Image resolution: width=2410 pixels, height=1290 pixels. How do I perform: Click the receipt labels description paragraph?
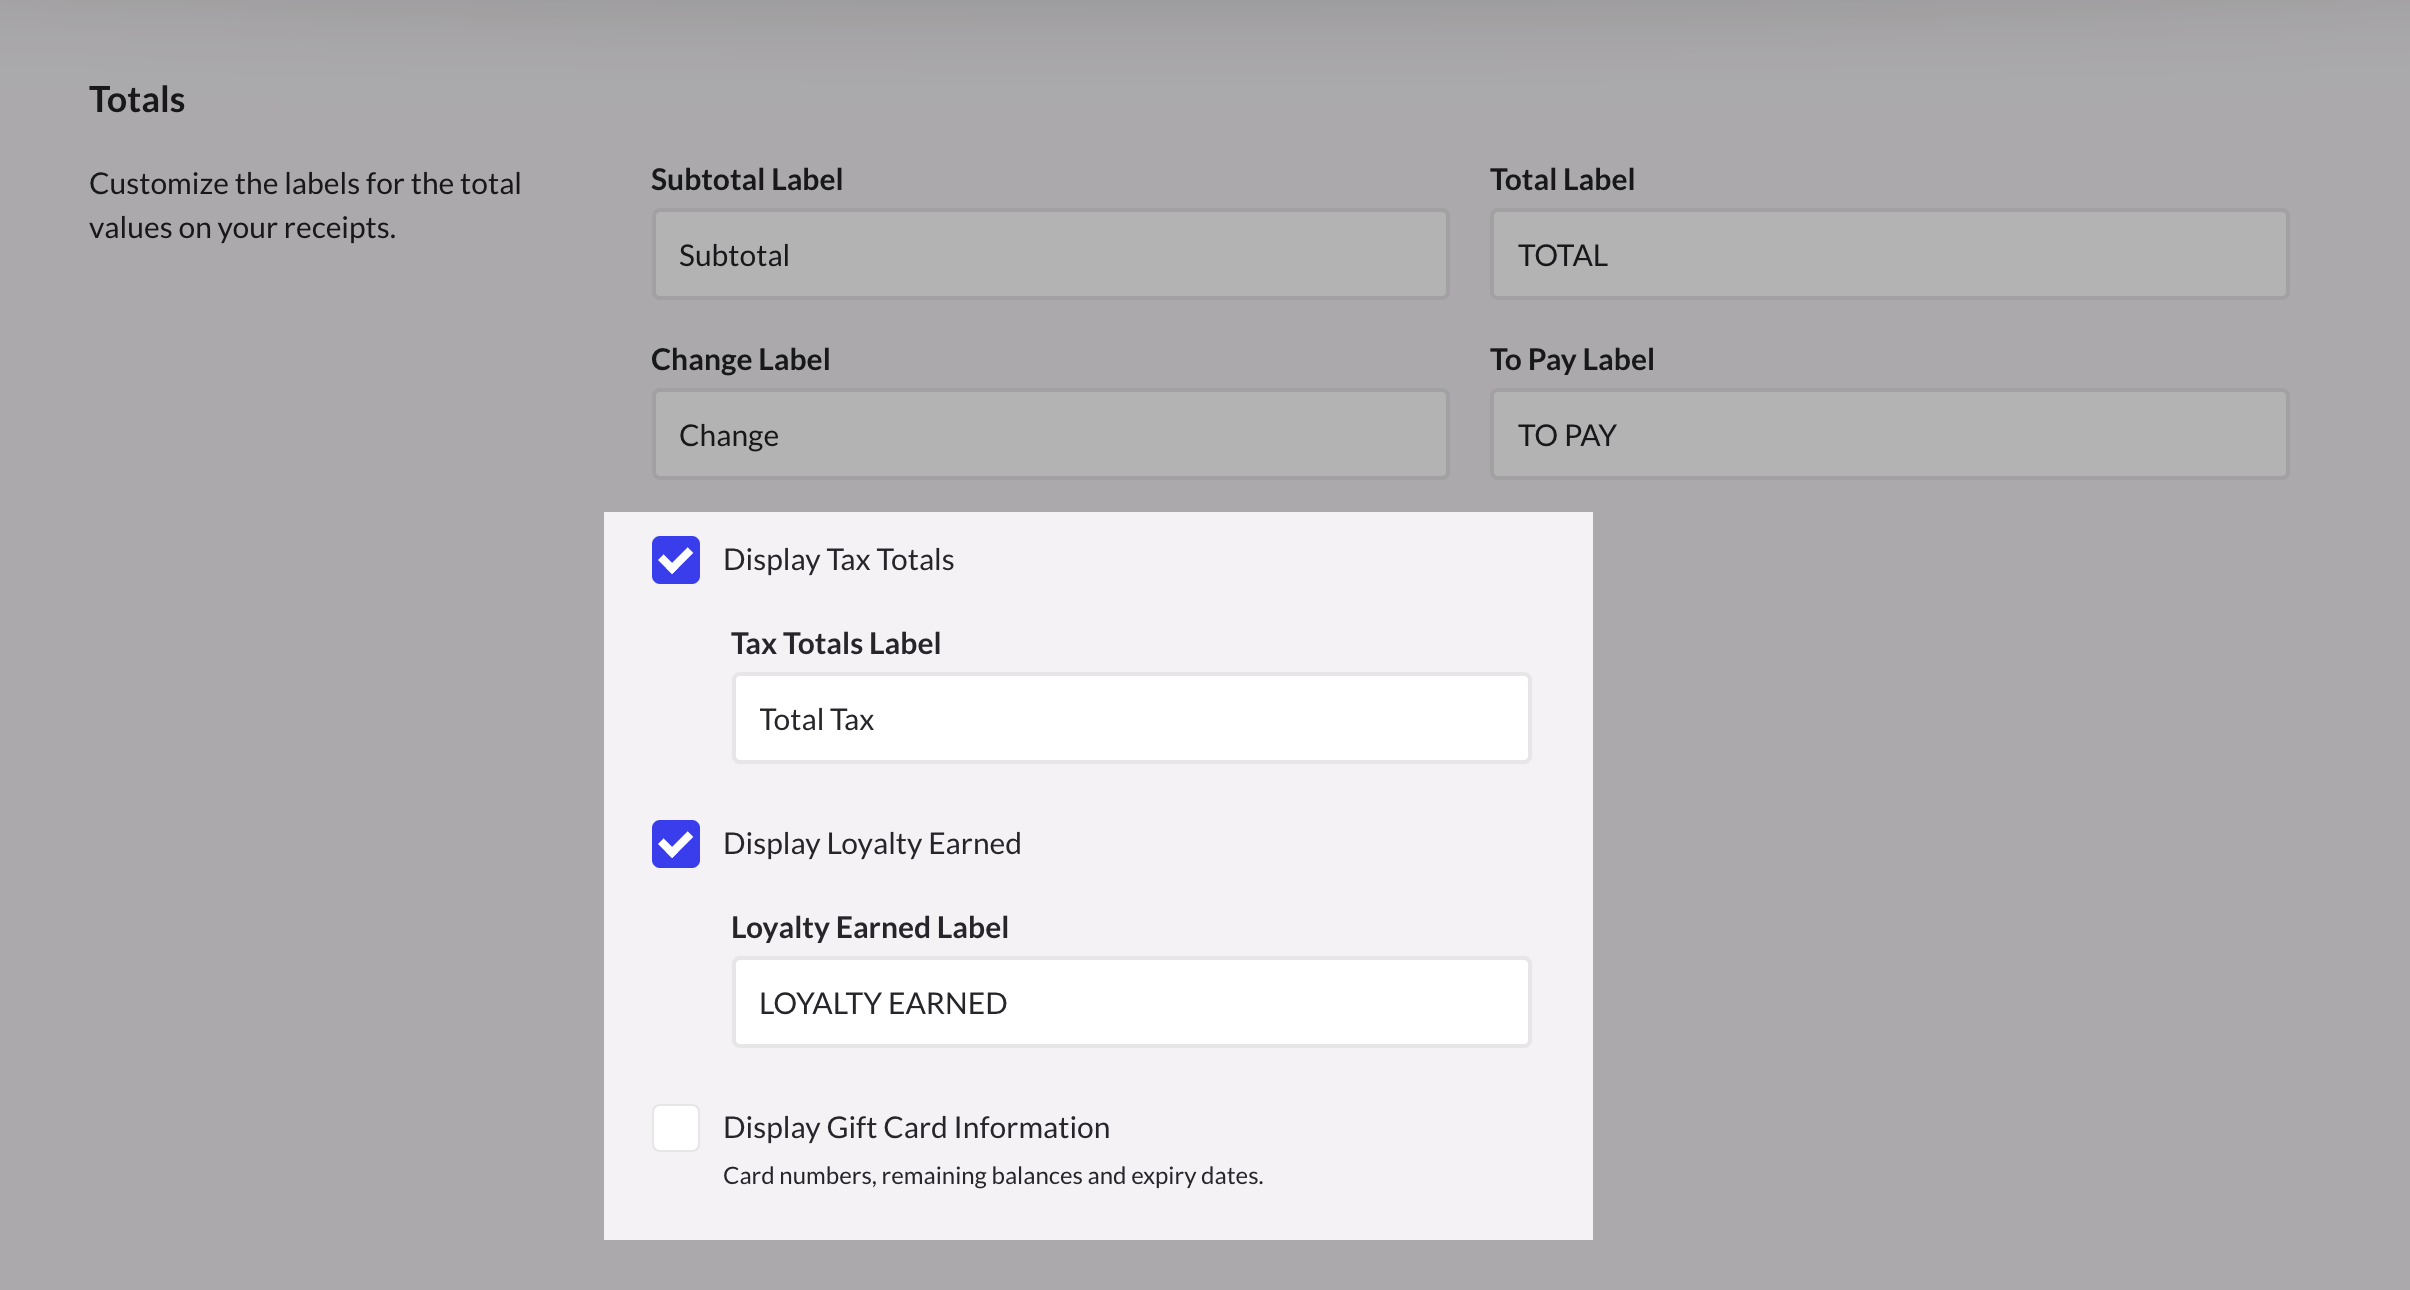305,205
